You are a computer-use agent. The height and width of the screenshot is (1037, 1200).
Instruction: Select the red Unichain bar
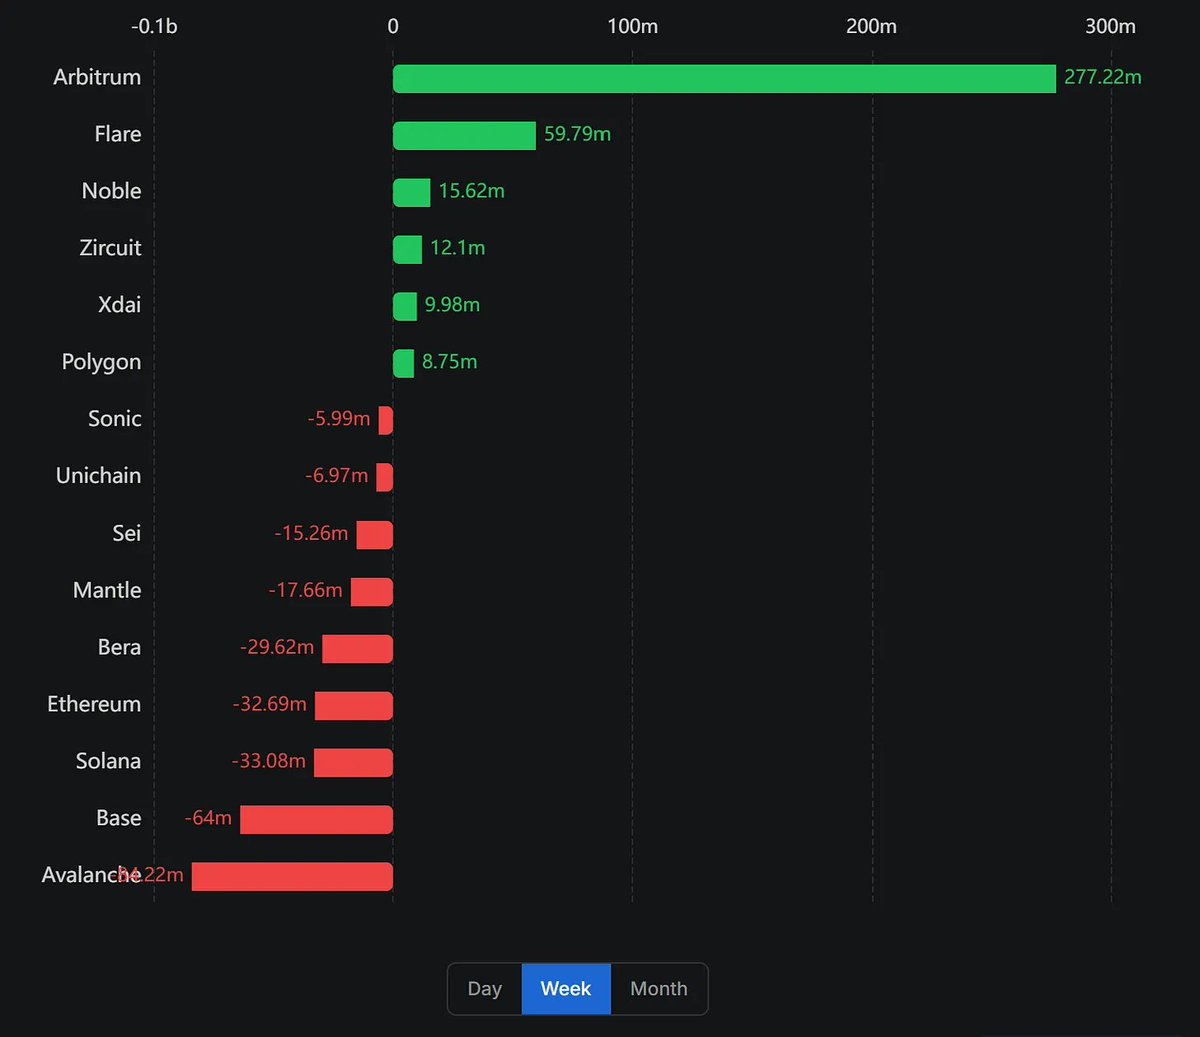[x=385, y=478]
